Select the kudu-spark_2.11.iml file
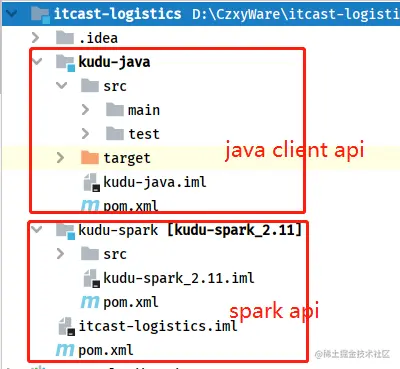This screenshot has height=369, width=400. coord(179,278)
